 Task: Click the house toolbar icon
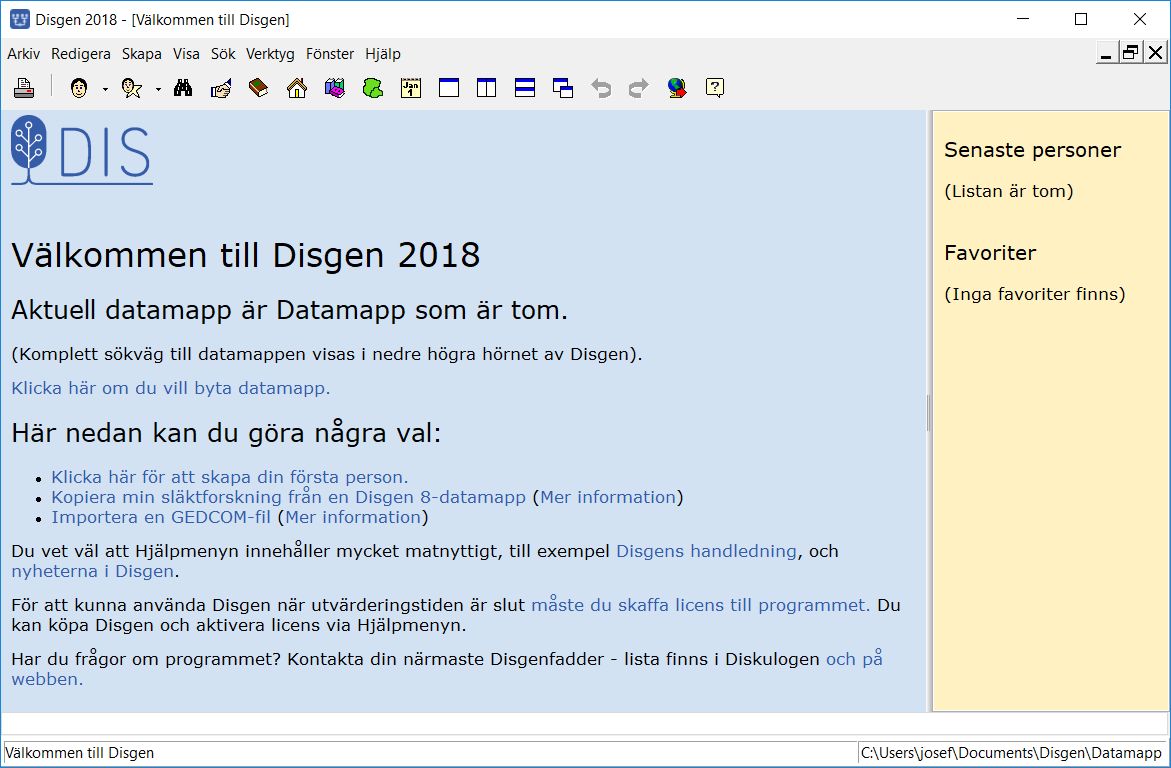tap(296, 88)
